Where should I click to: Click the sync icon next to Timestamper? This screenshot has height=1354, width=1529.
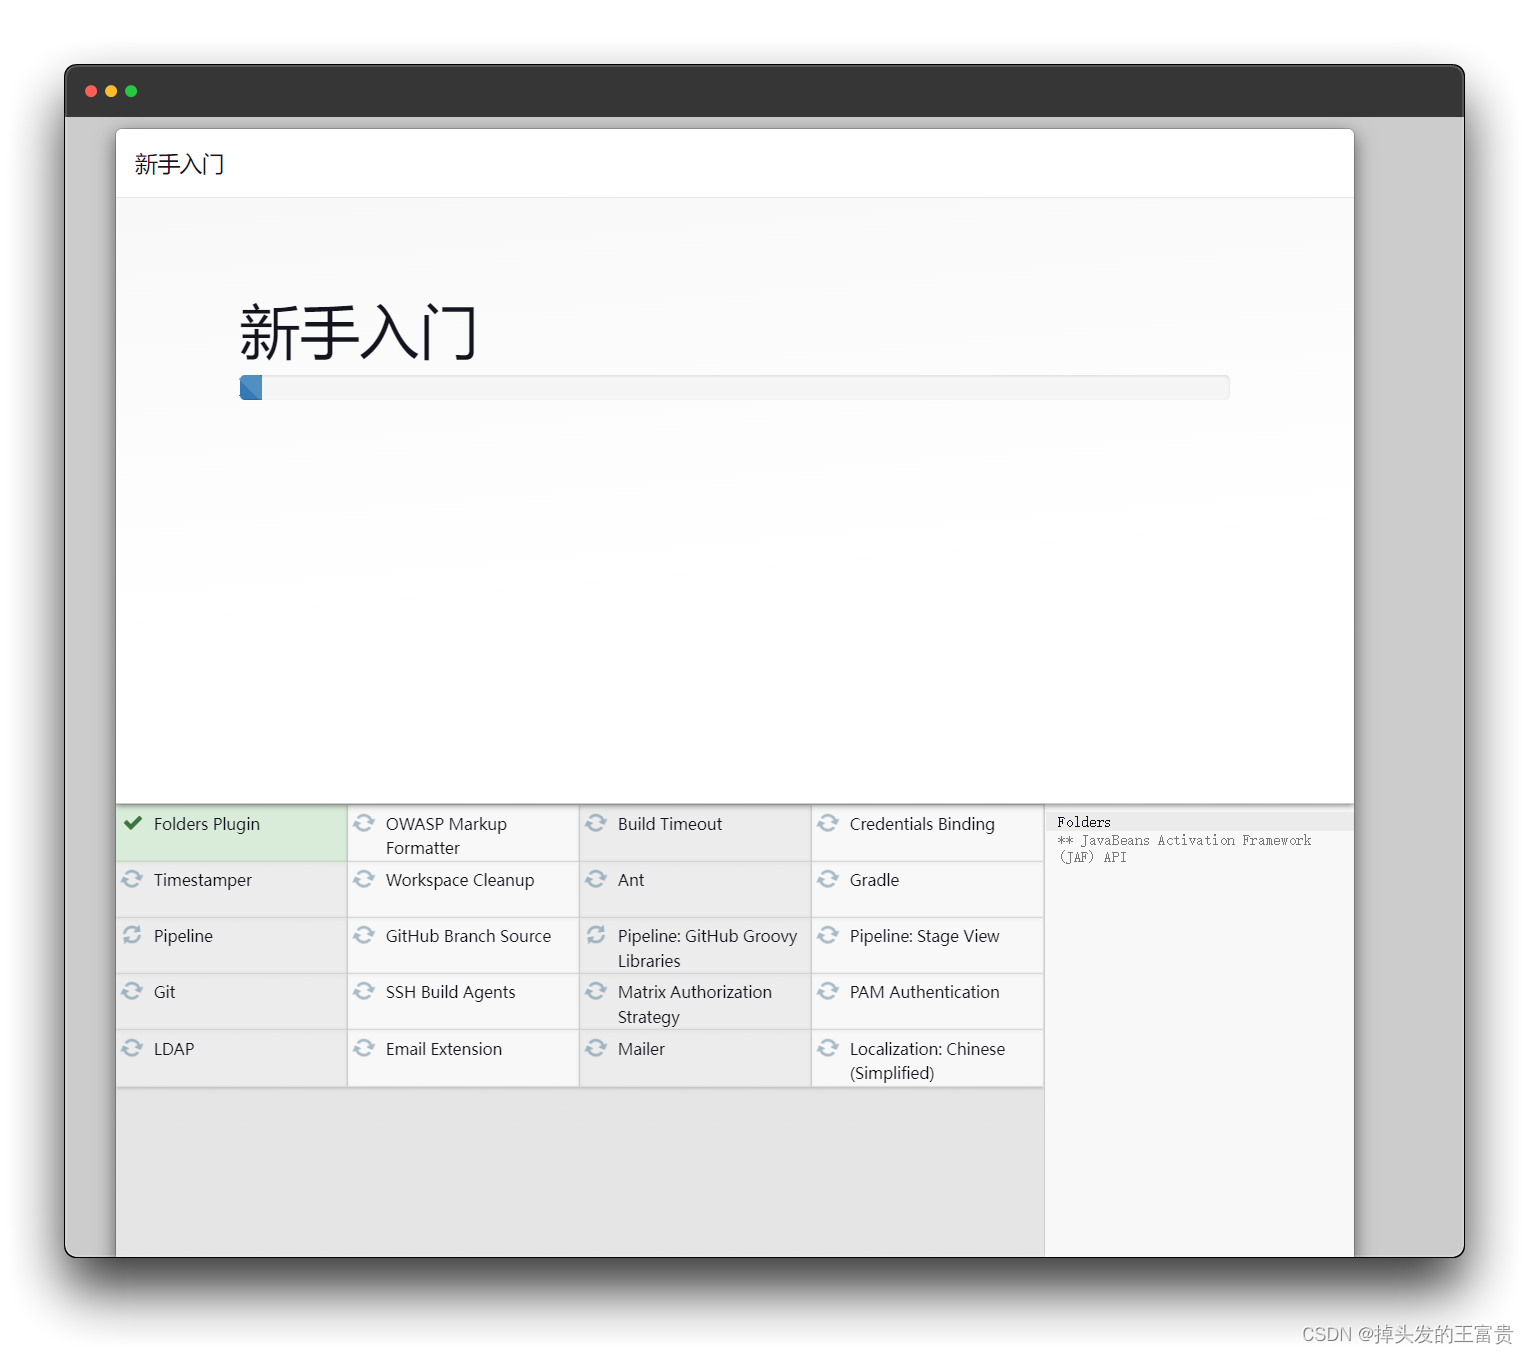click(x=132, y=879)
